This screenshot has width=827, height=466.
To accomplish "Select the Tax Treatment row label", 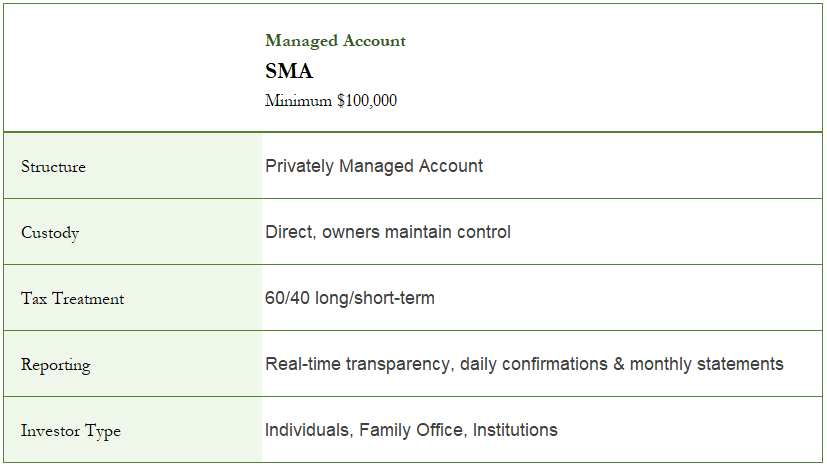I will (x=73, y=299).
